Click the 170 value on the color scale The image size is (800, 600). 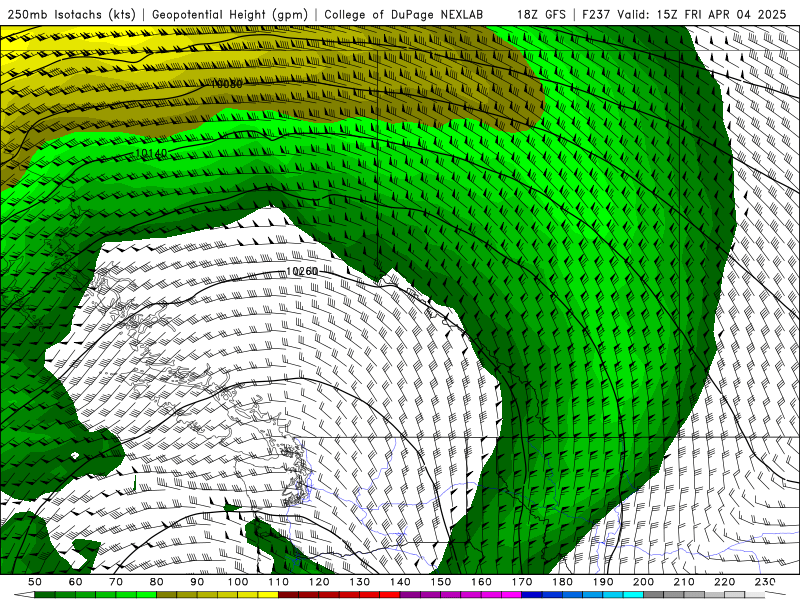pyautogui.click(x=522, y=582)
